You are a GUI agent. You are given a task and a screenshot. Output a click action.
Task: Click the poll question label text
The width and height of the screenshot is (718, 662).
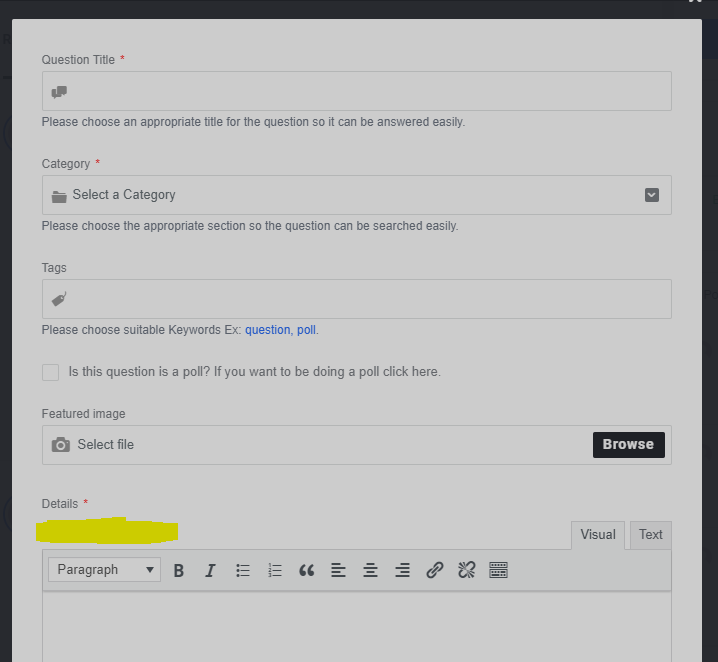255,372
